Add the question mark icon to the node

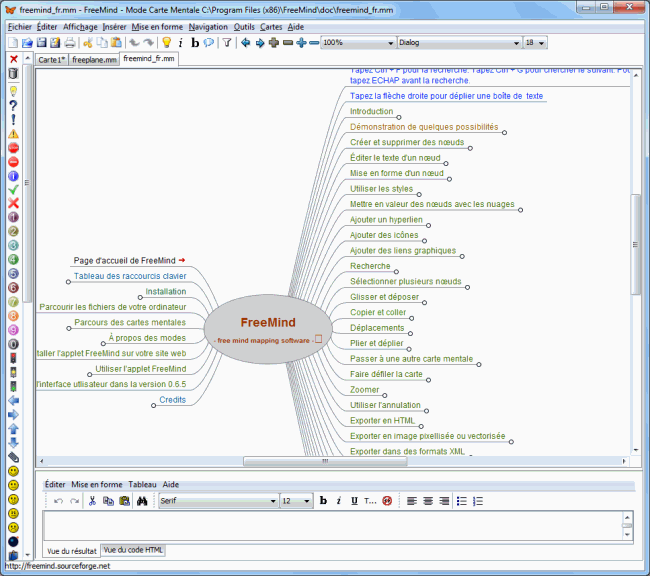click(x=13, y=106)
